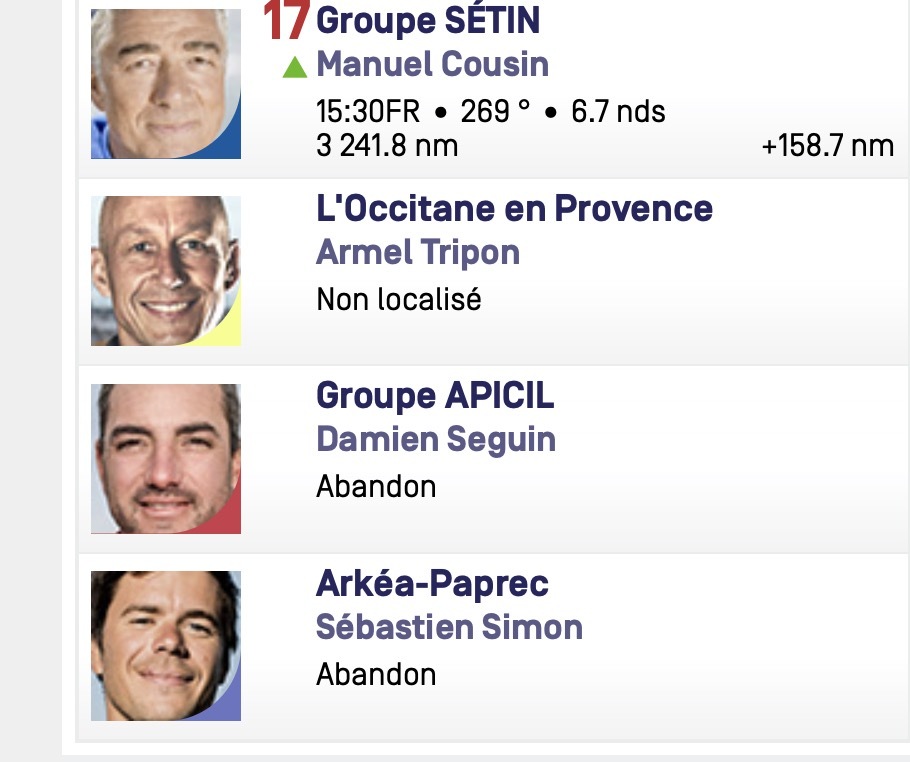Click the green up-arrow rank indicator
The height and width of the screenshot is (762, 910).
(294, 67)
